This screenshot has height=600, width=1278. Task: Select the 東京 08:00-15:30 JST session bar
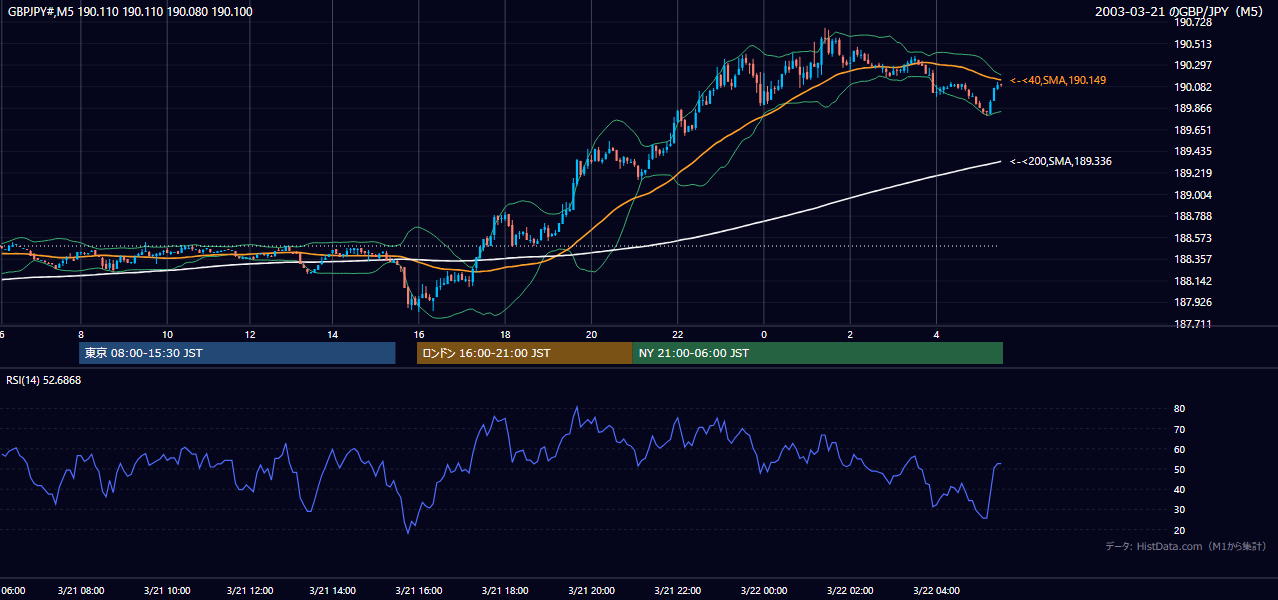coord(237,353)
